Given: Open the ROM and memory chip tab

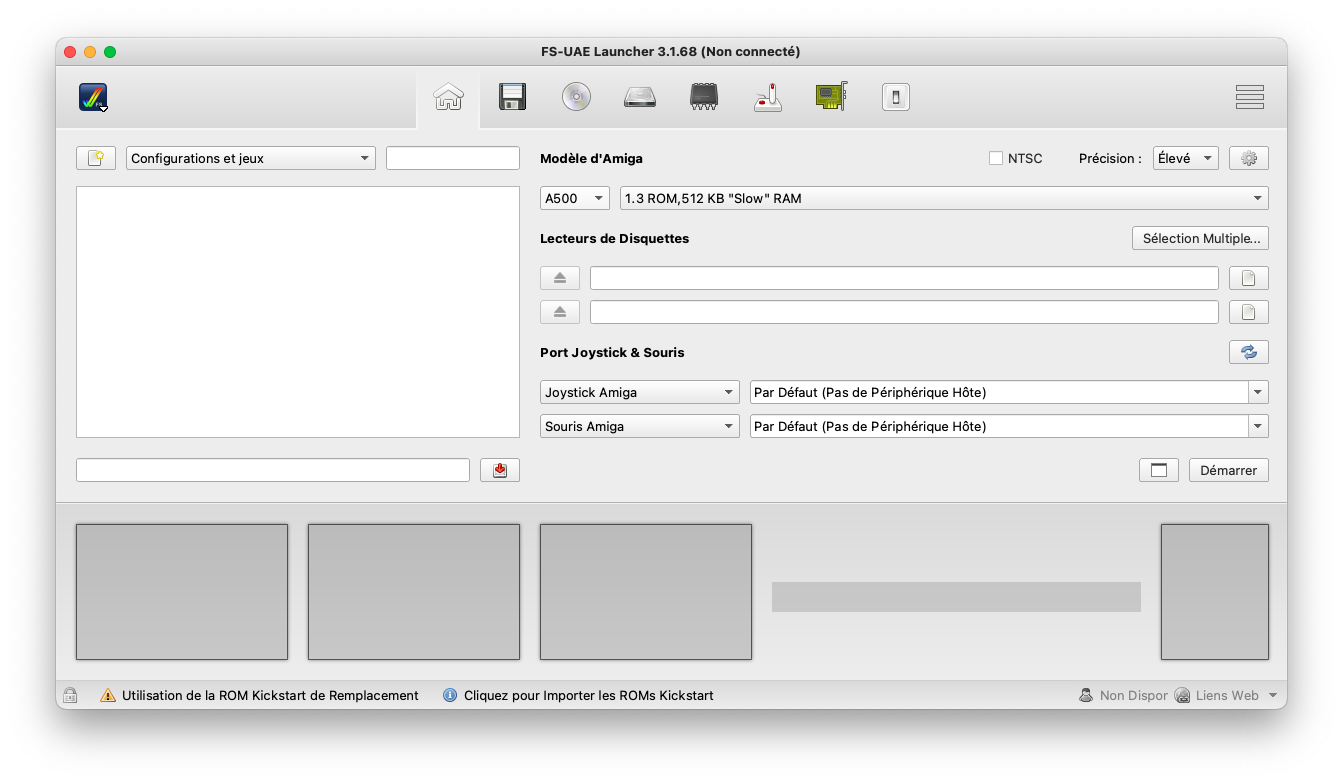Looking at the screenshot, I should 704,97.
